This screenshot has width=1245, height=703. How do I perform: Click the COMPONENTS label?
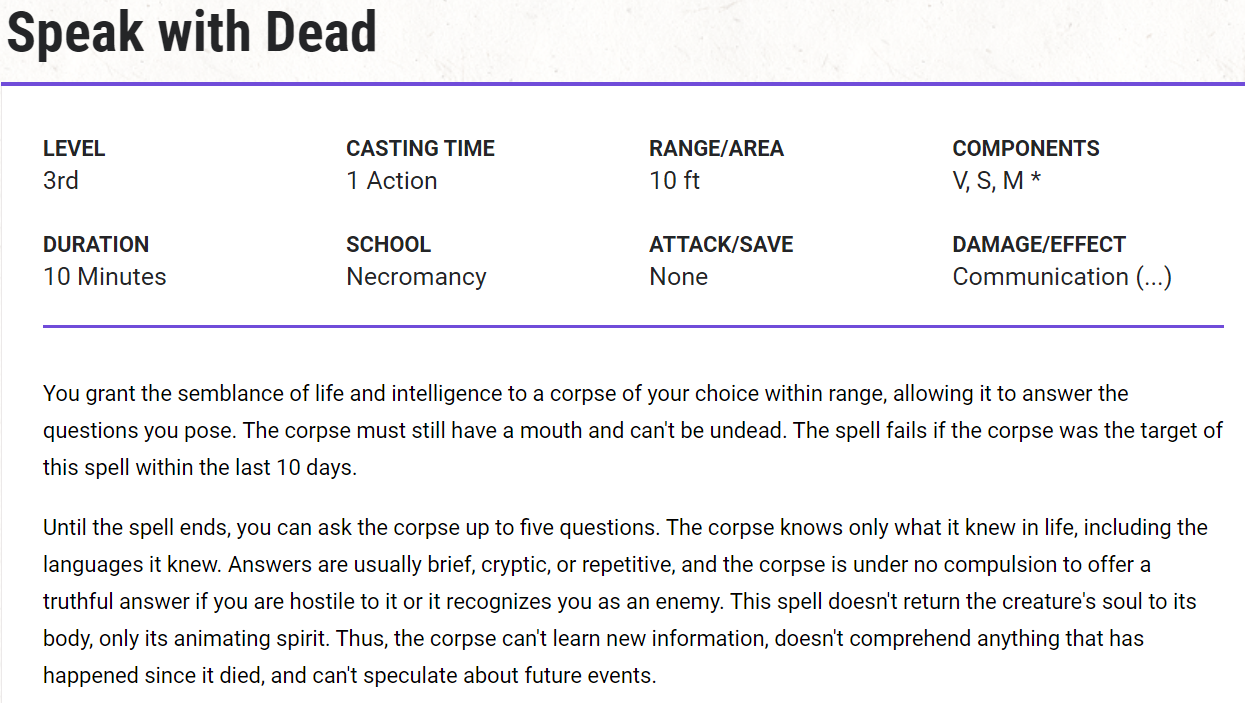point(1026,149)
